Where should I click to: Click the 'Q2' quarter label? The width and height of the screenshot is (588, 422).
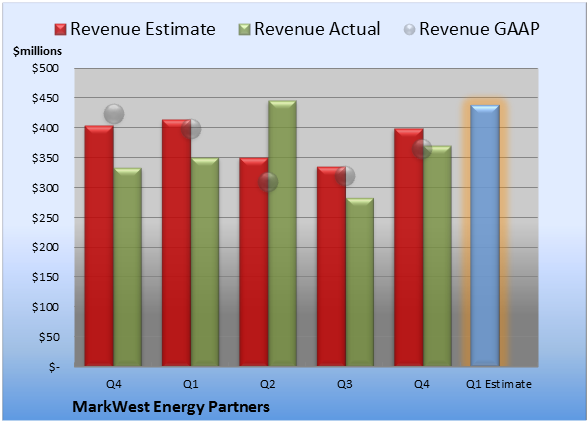coord(268,384)
